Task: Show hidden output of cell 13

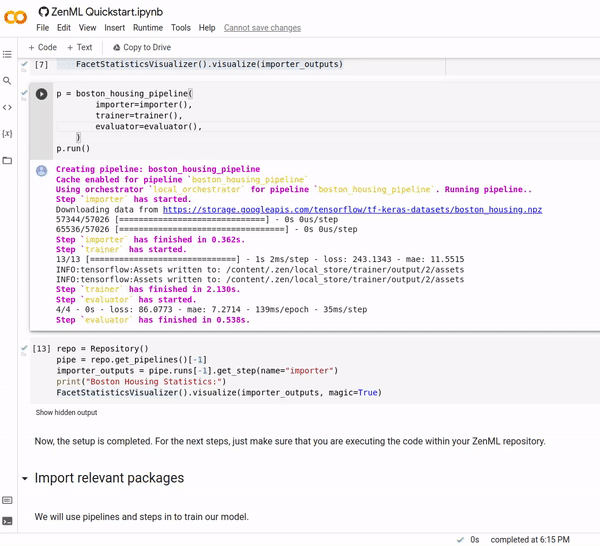Action: click(x=66, y=412)
